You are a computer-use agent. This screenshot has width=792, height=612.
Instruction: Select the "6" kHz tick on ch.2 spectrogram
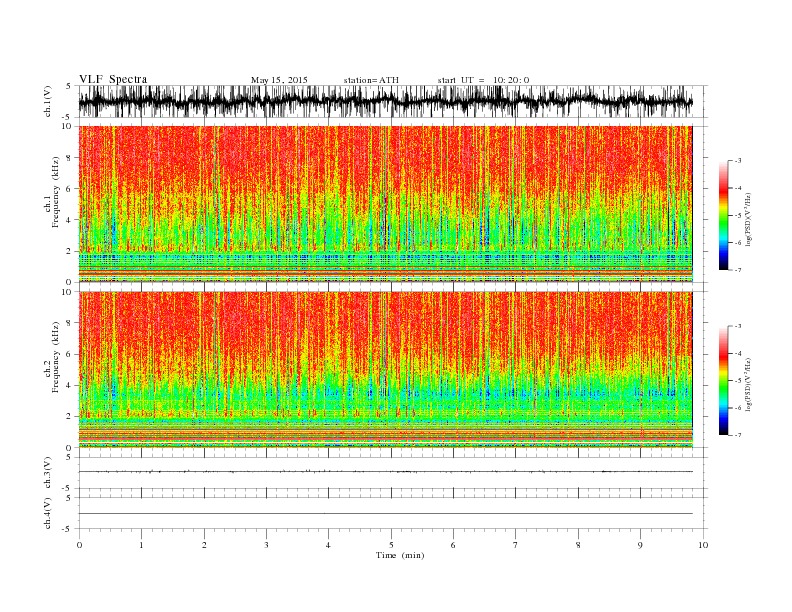(x=70, y=354)
